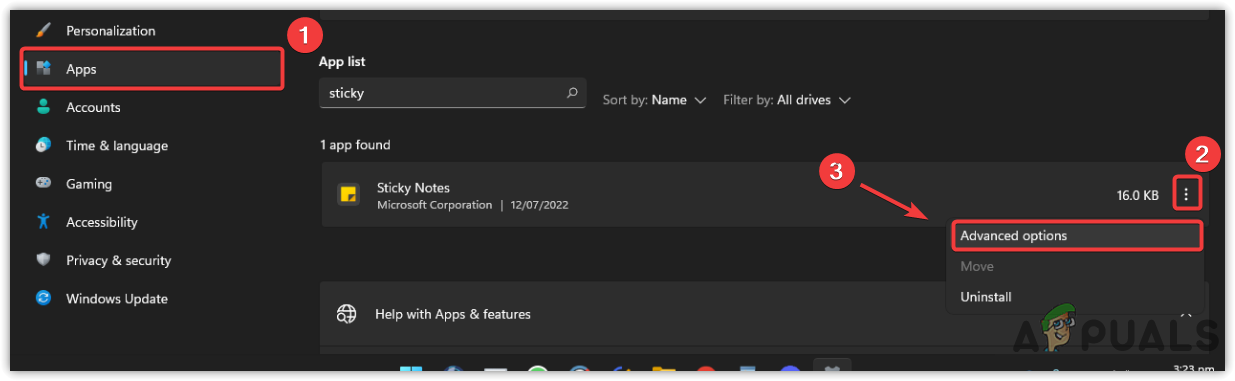Image resolution: width=1235 pixels, height=381 pixels.
Task: Click the magnifier icon in the app search box
Action: coord(572,93)
